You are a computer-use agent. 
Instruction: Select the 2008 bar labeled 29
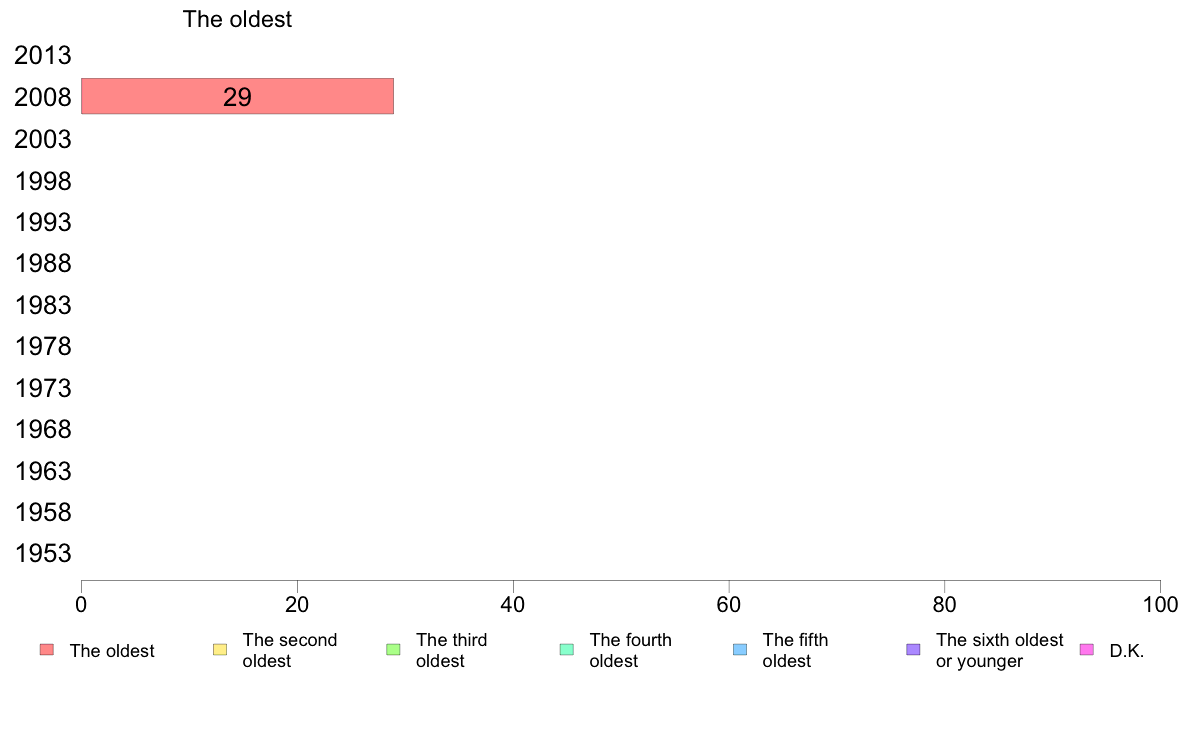click(x=237, y=96)
